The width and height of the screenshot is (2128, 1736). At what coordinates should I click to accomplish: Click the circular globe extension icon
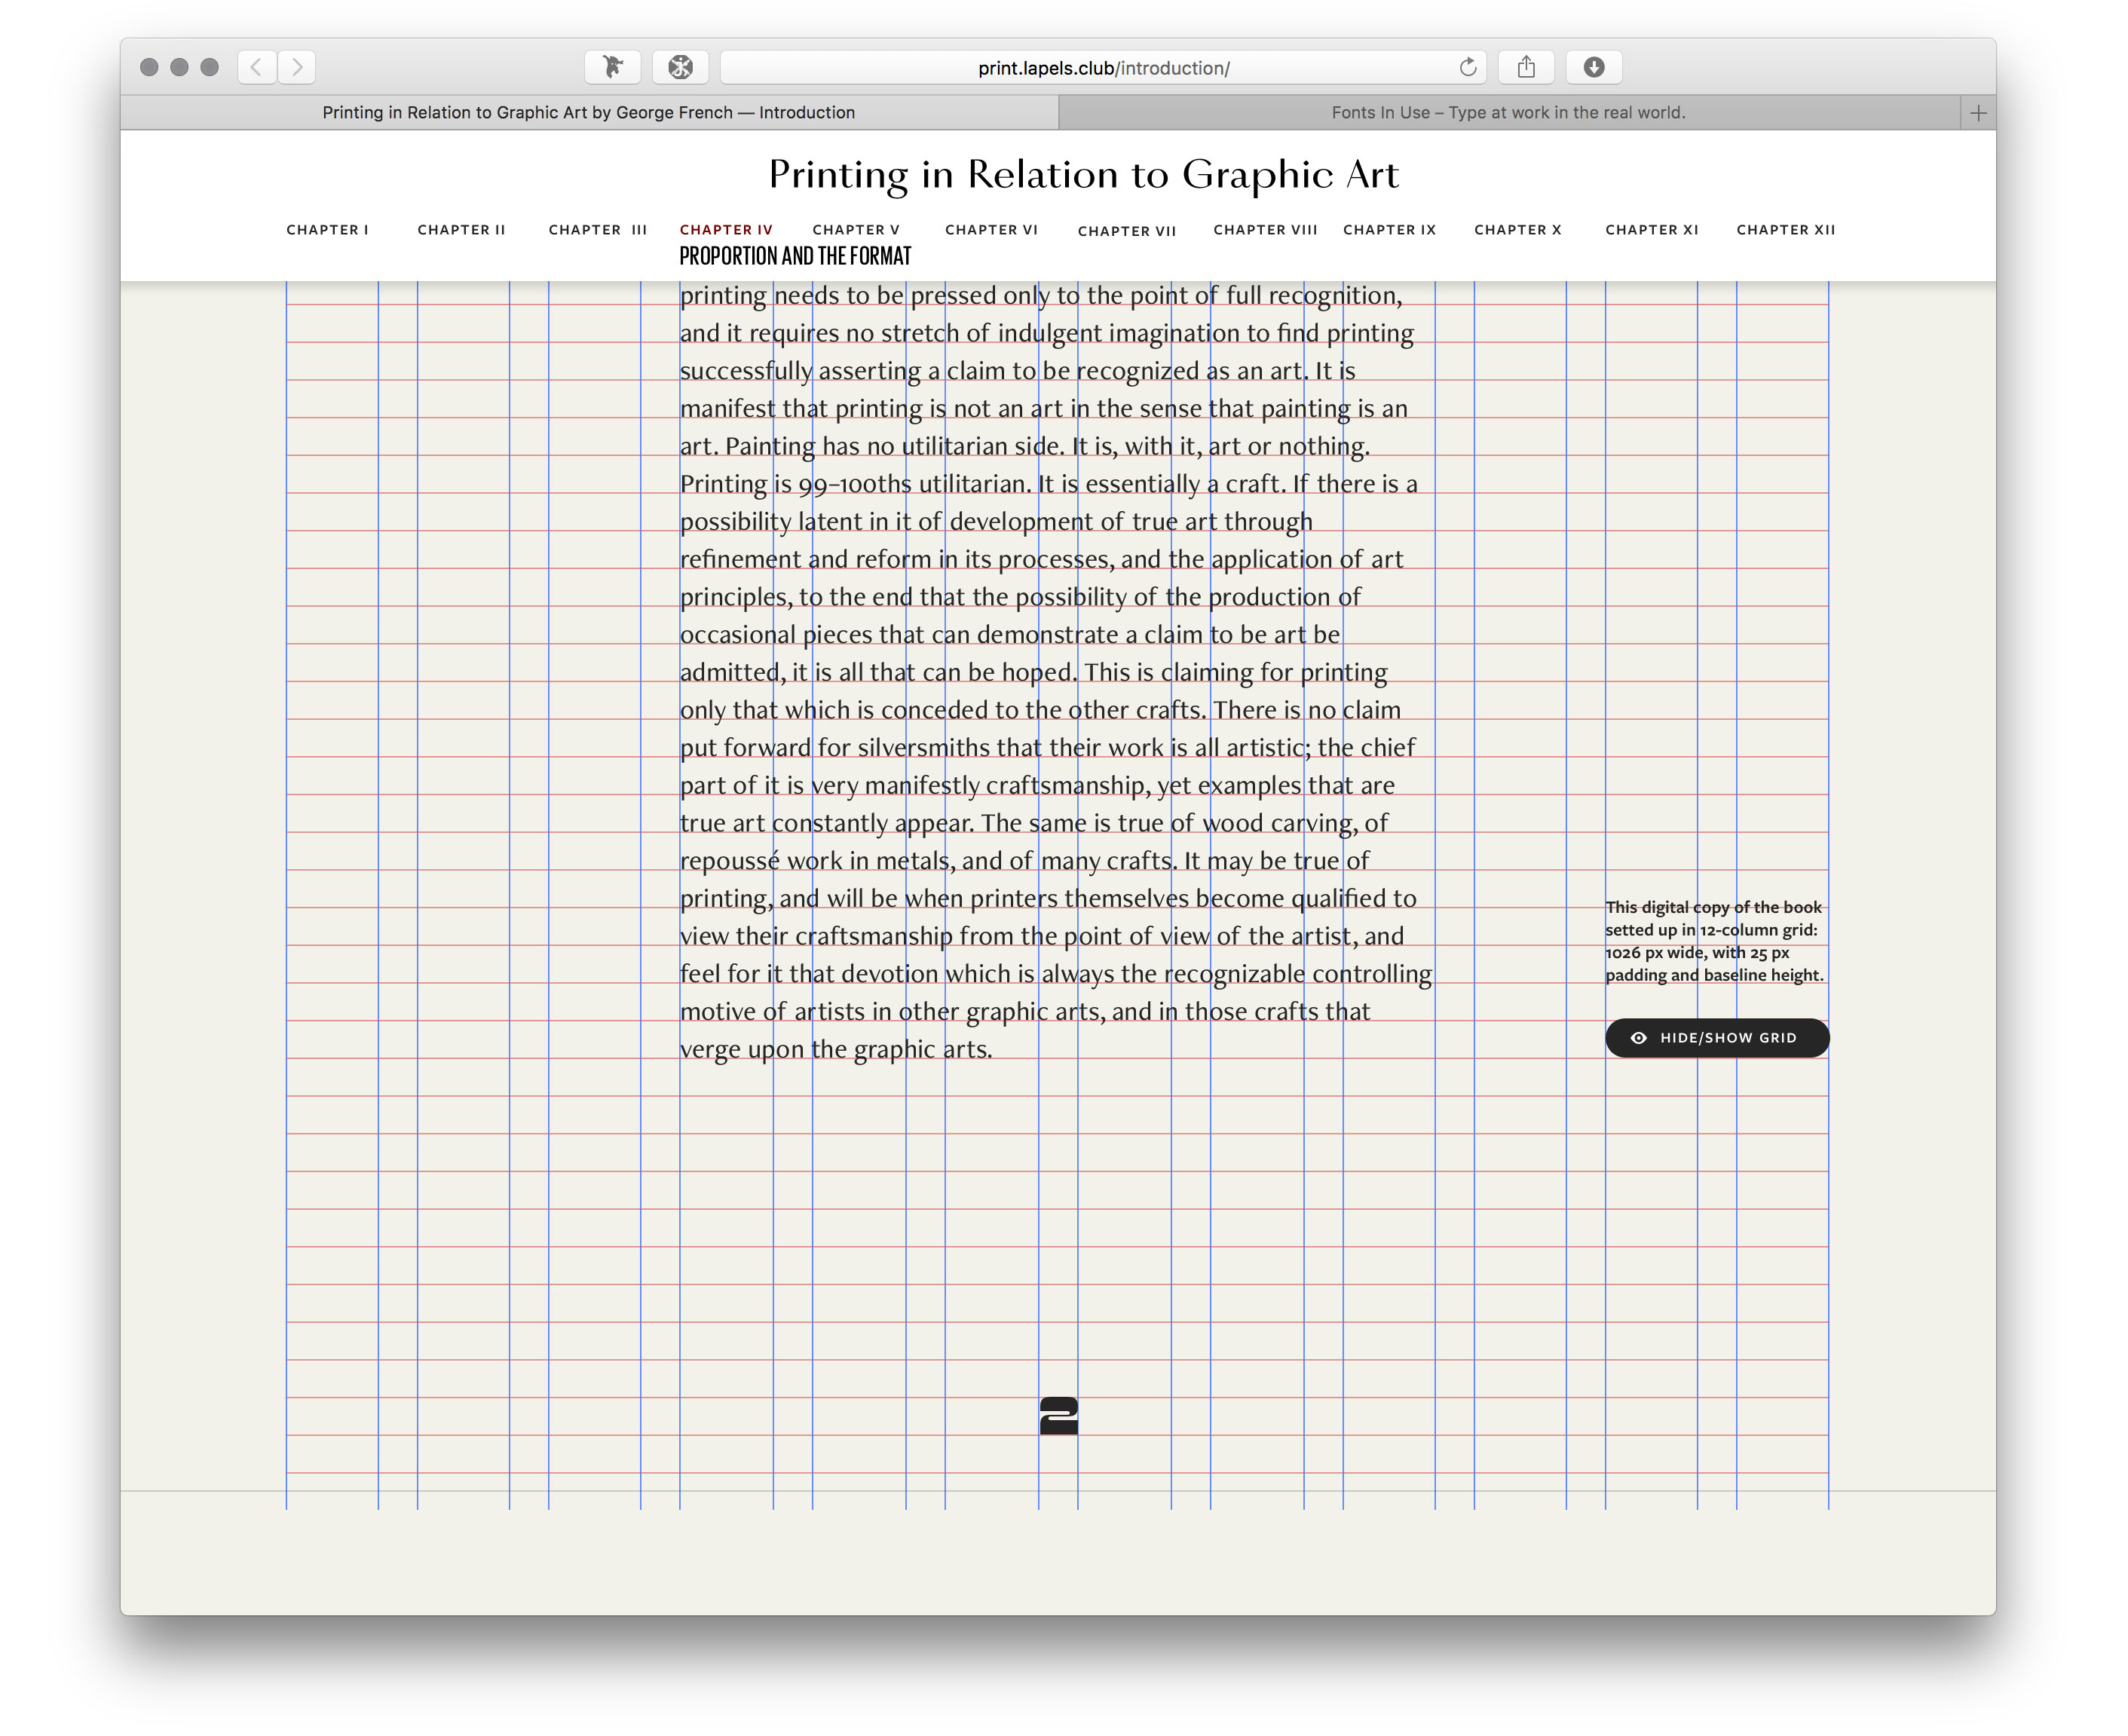point(680,67)
